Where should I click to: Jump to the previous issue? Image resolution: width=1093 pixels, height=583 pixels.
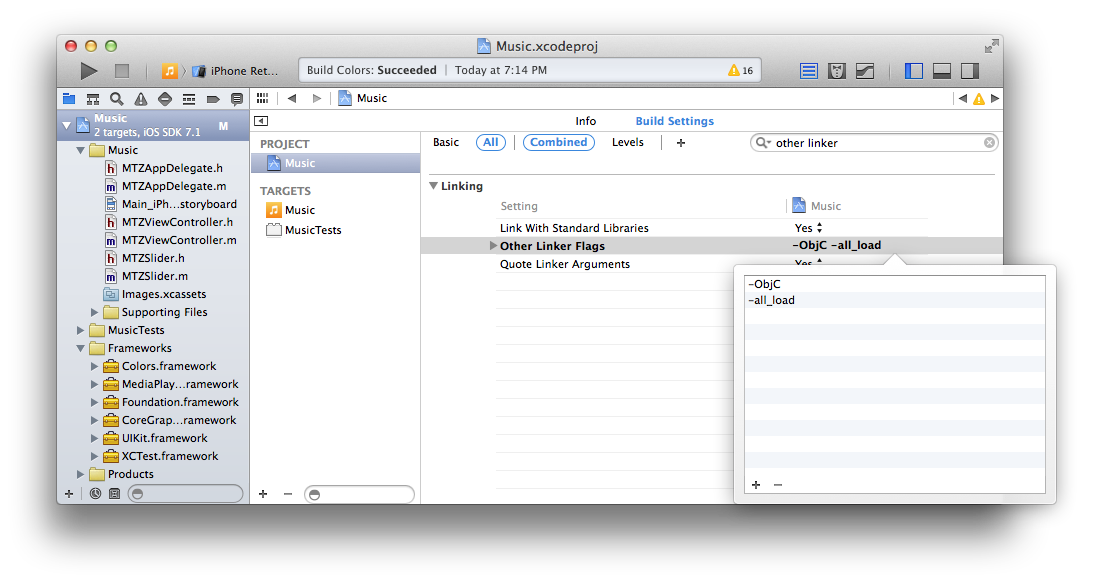coord(963,98)
